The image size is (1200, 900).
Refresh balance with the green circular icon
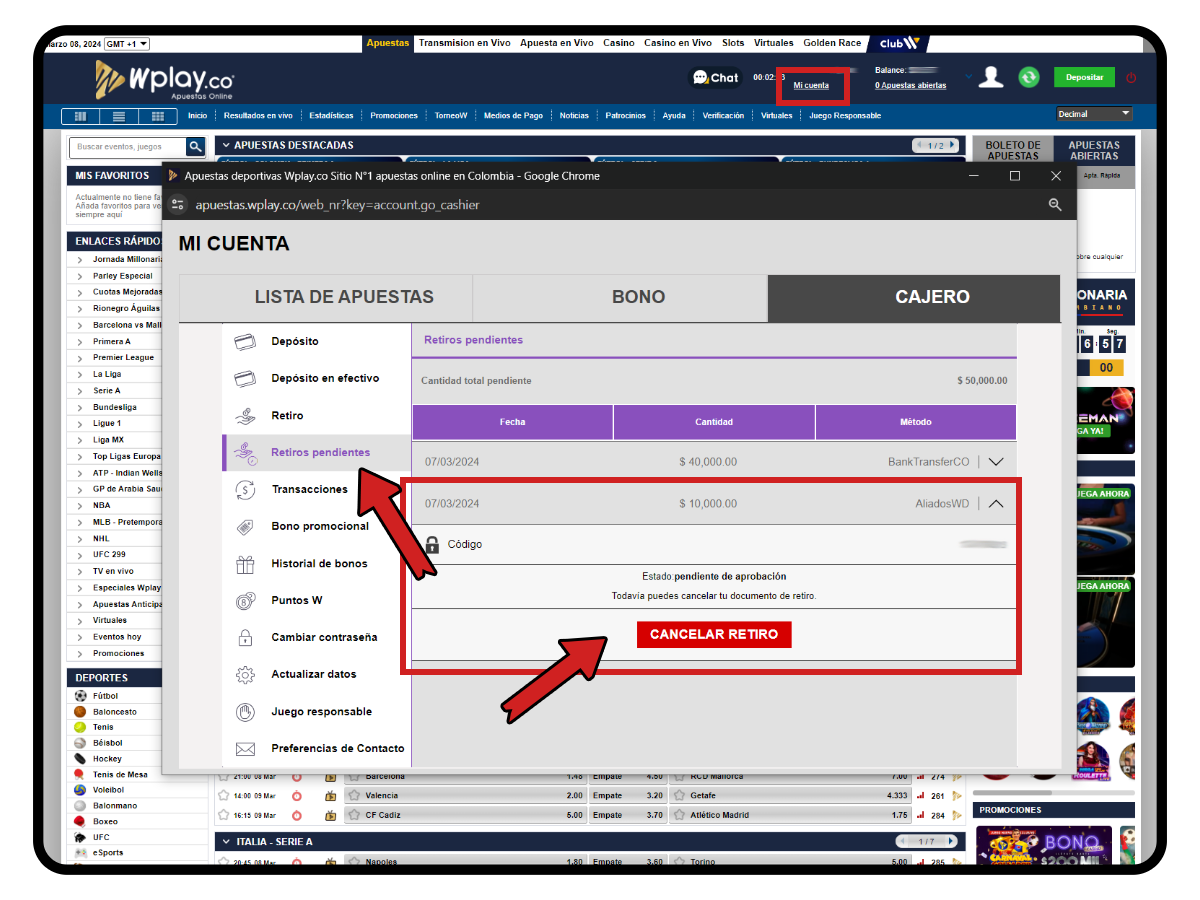pyautogui.click(x=1029, y=77)
